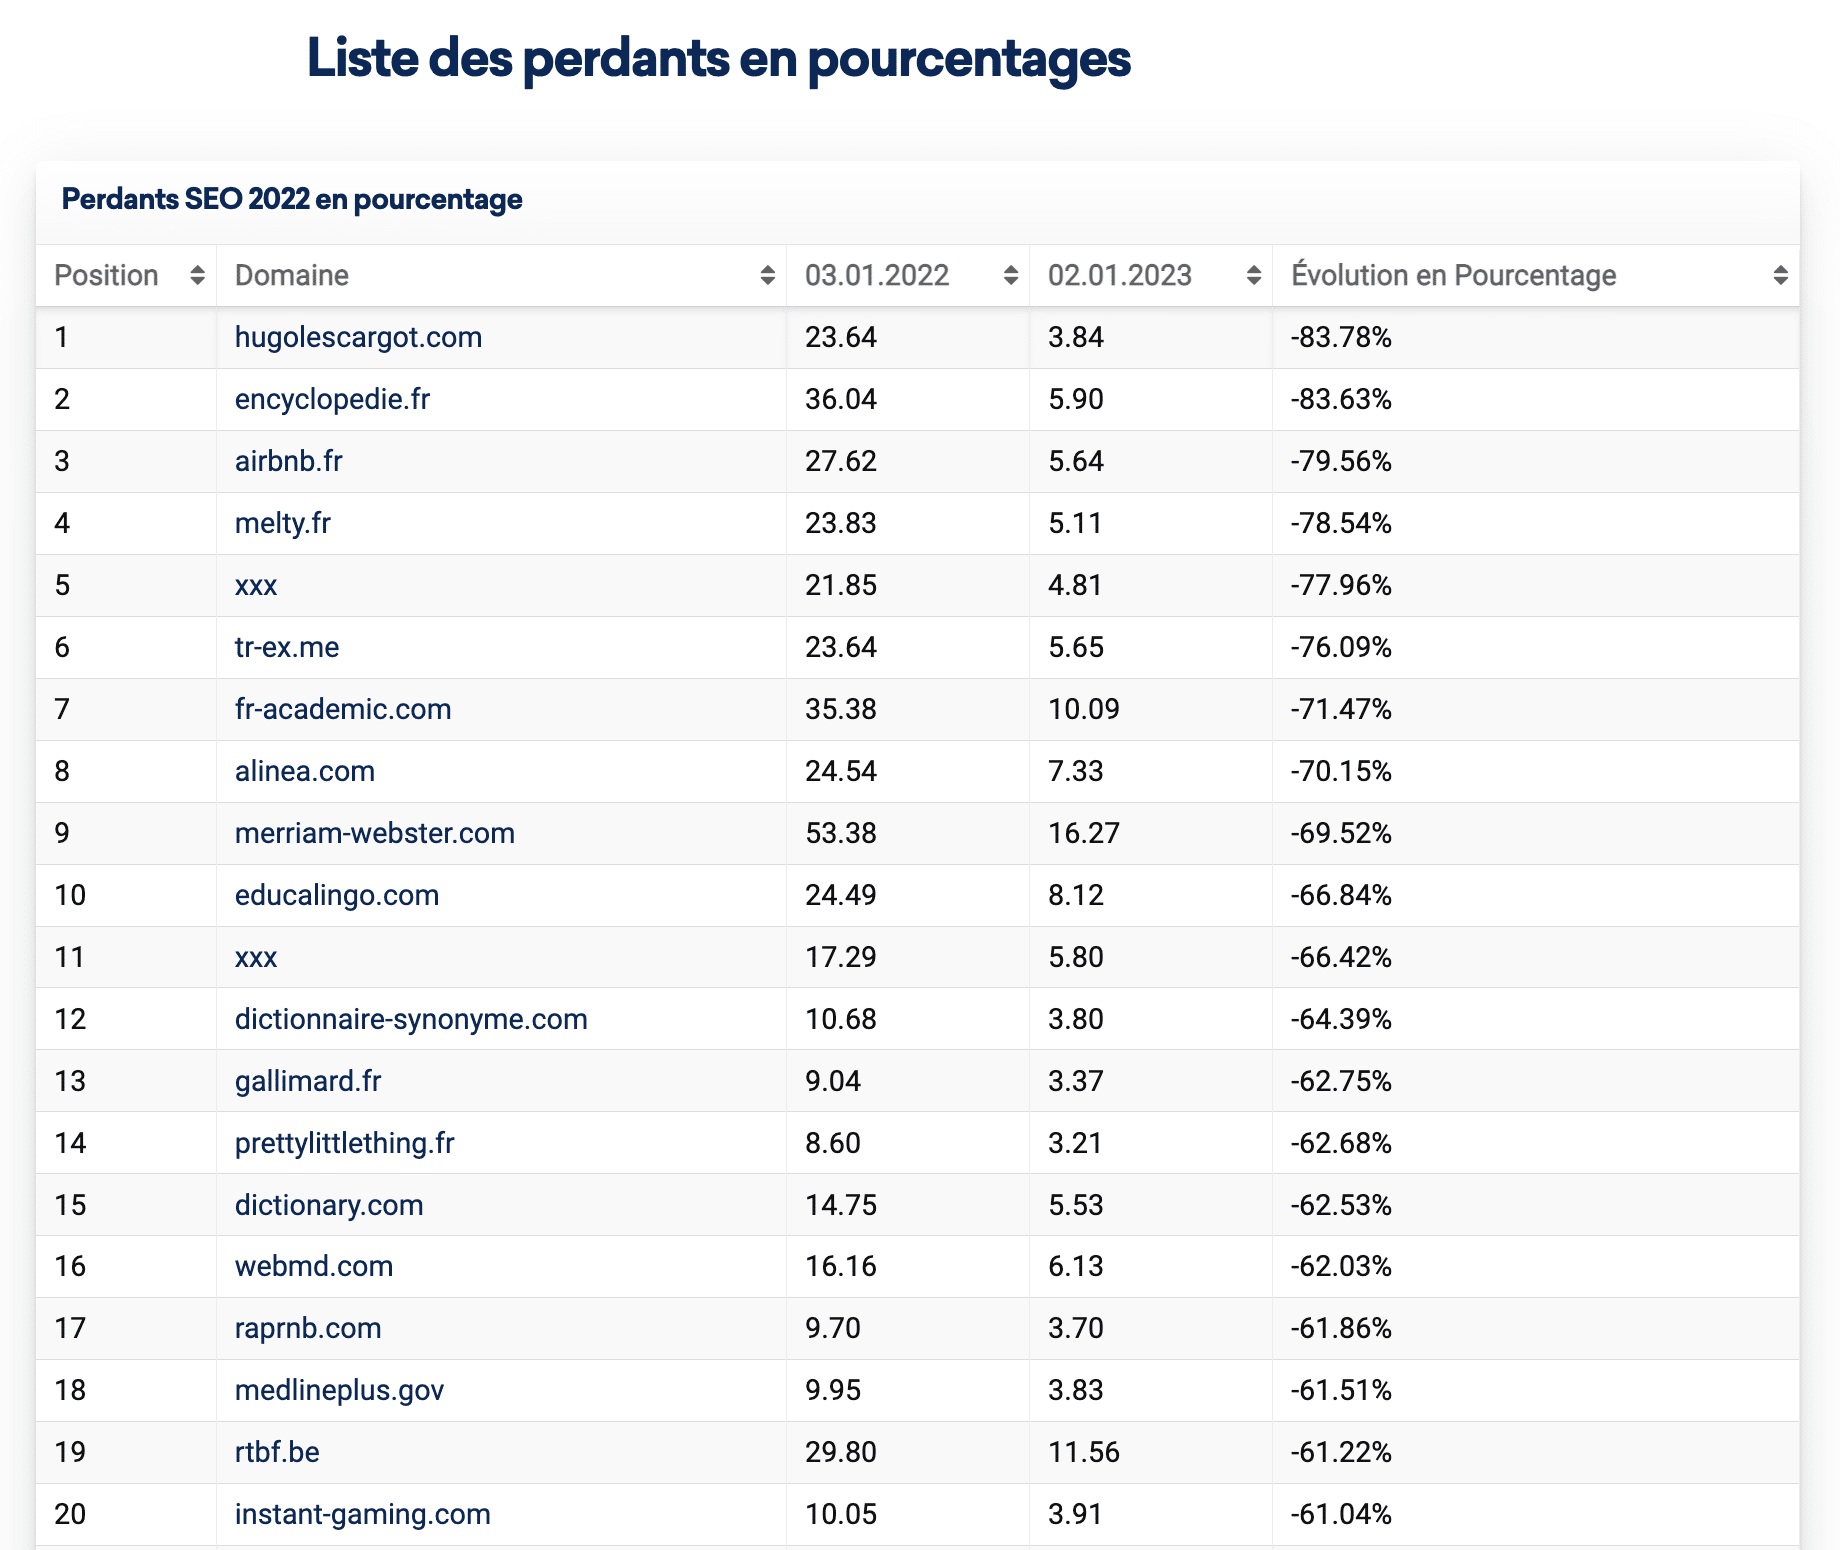Sort table by Position column arrows
1840x1550 pixels.
click(x=197, y=275)
